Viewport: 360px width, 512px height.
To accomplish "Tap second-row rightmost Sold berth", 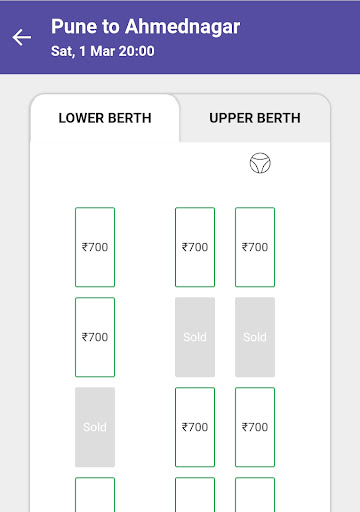I will click(x=255, y=337).
